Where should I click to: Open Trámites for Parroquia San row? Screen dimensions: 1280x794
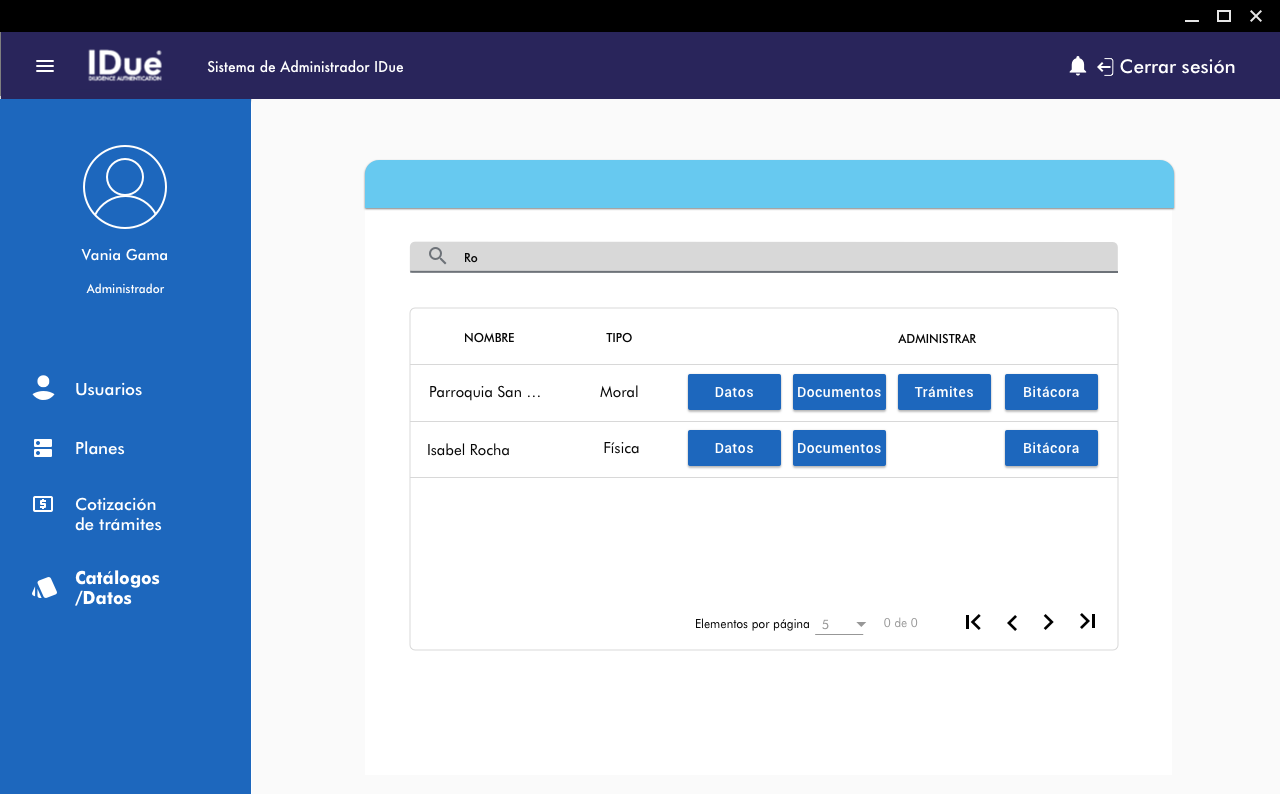[944, 392]
